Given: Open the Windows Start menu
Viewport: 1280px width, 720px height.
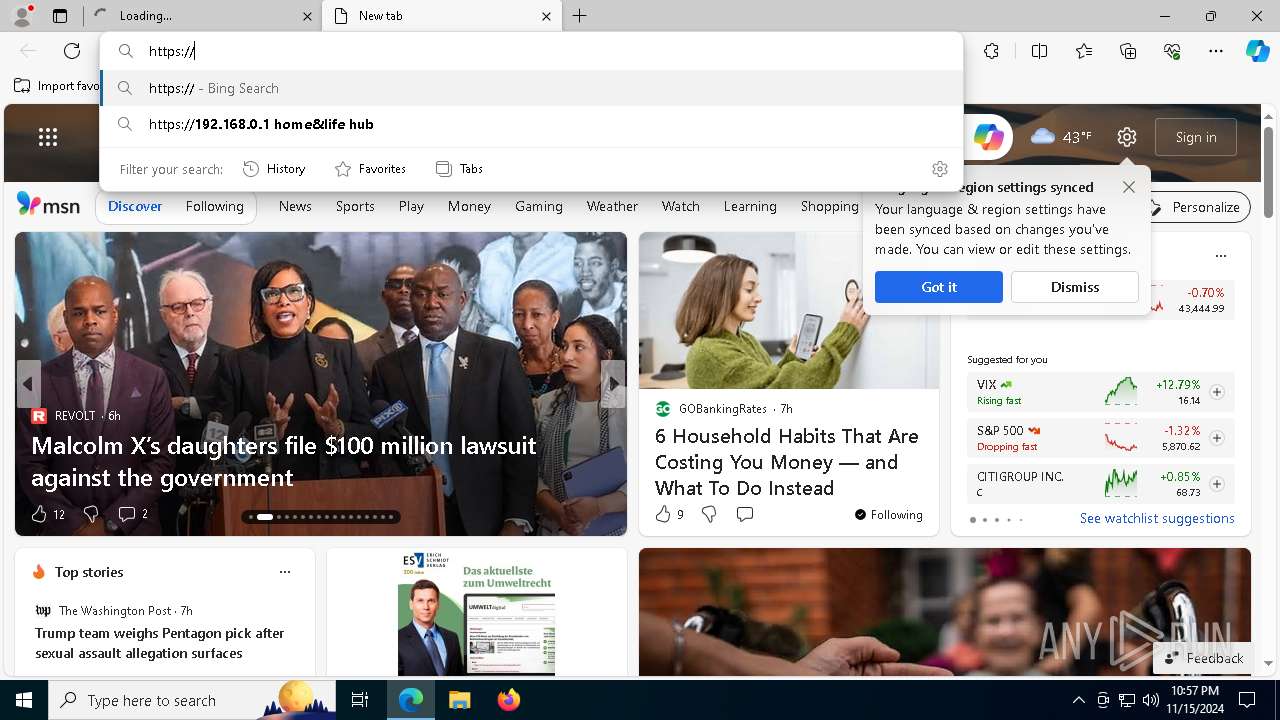Looking at the screenshot, I should pyautogui.click(x=24, y=700).
